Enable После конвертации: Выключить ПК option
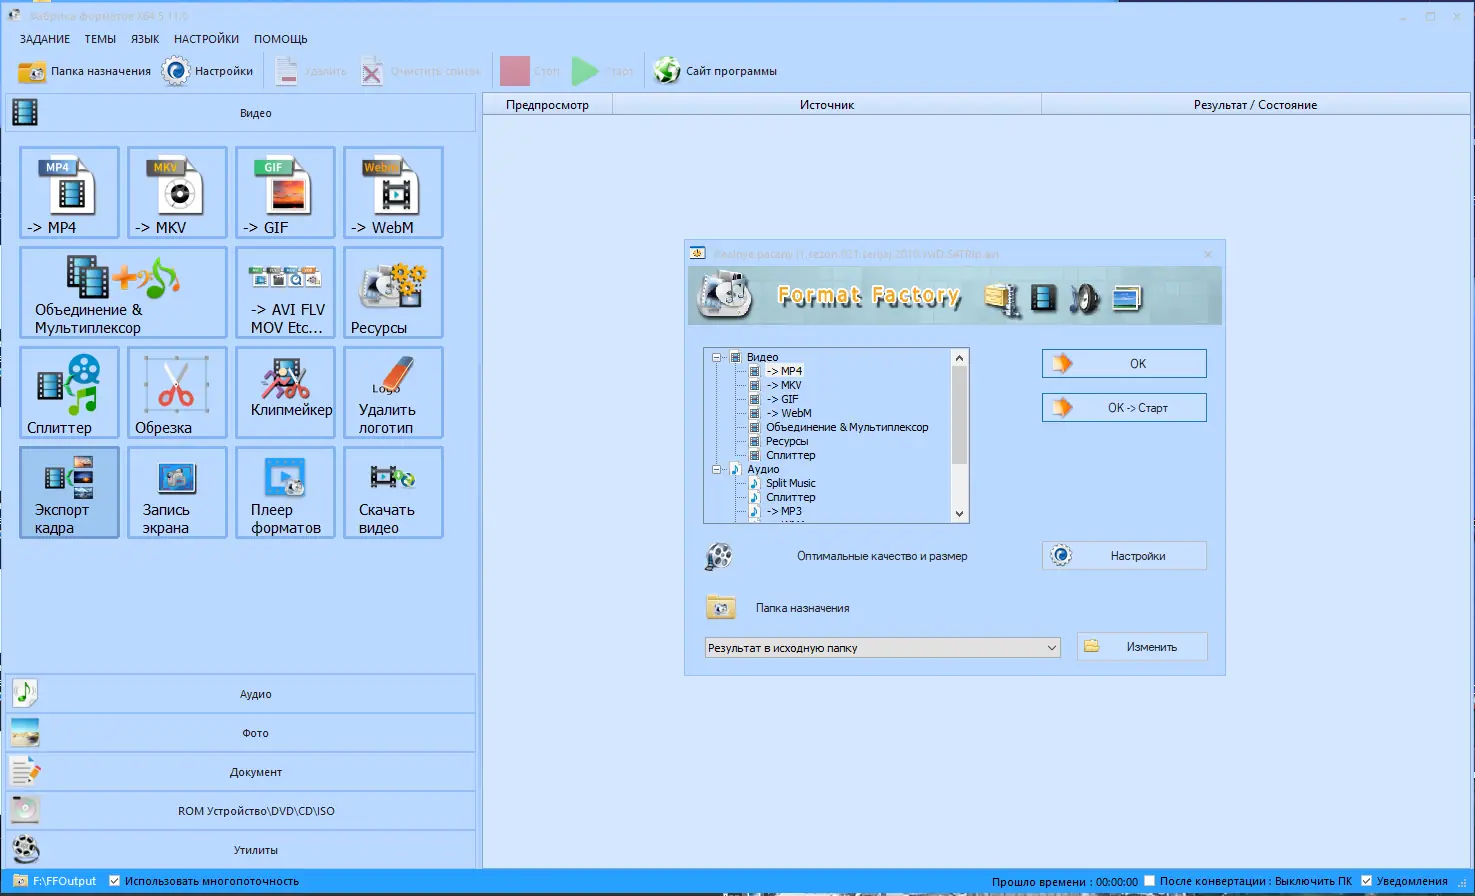Image resolution: width=1475 pixels, height=896 pixels. point(1149,881)
